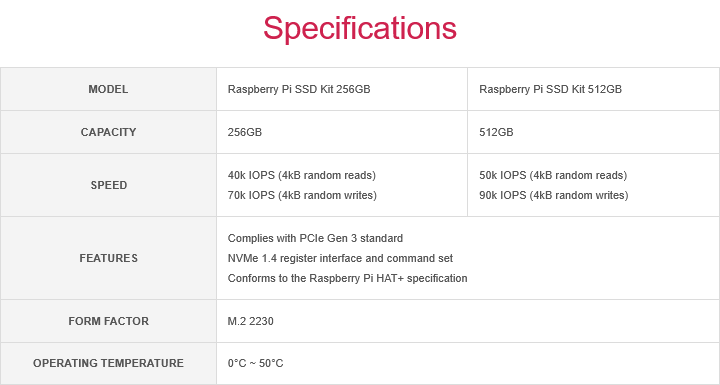The height and width of the screenshot is (385, 720).
Task: Click 40k IOPS random reads text
Action: [x=302, y=176]
